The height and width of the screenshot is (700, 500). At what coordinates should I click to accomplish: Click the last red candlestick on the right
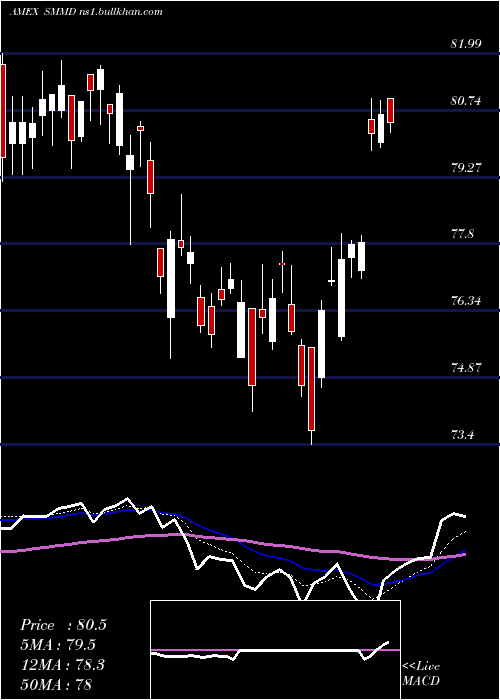click(391, 110)
